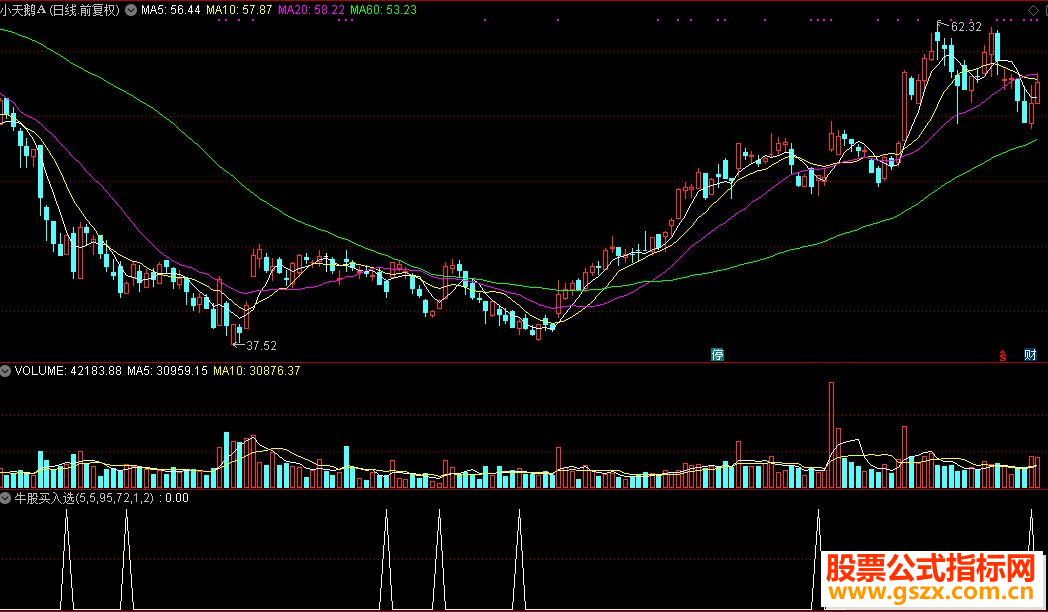This screenshot has height=612, width=1048.
Task: Select the MA20: 58.22 label
Action: (x=311, y=10)
